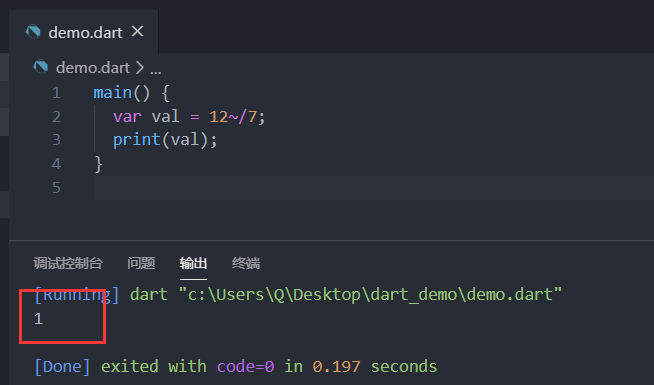
Task: Click the output result value 1
Action: 38,319
